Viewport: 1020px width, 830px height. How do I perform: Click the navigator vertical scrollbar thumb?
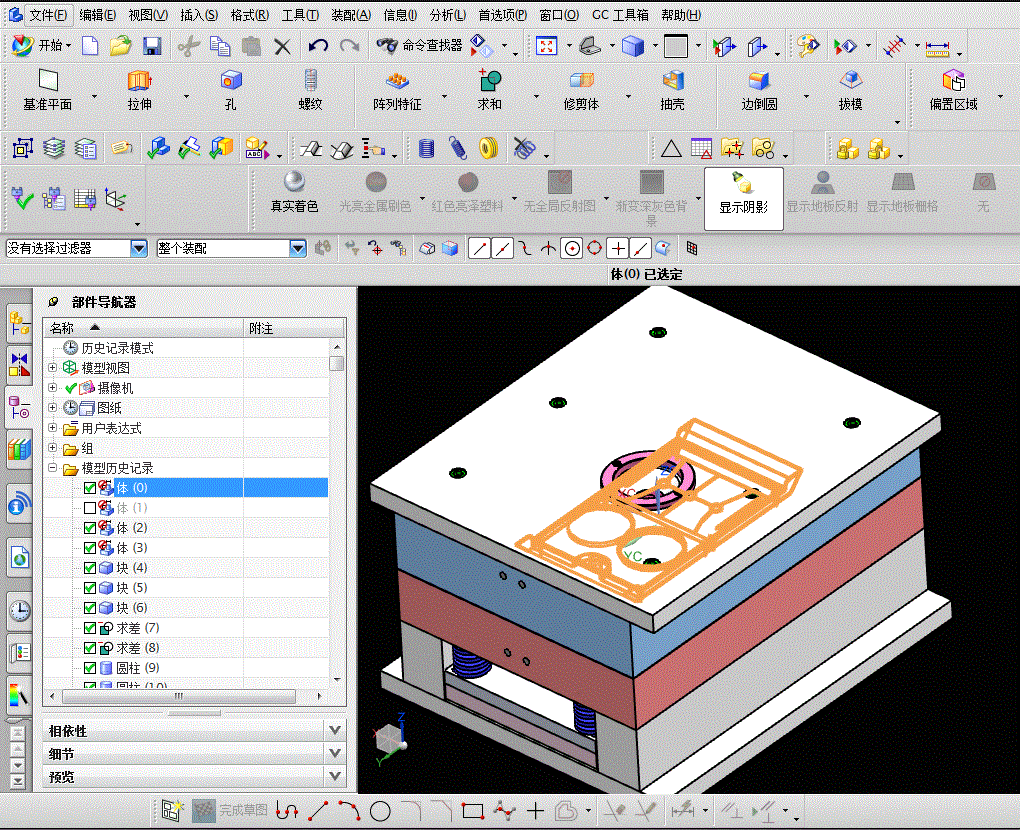point(336,363)
